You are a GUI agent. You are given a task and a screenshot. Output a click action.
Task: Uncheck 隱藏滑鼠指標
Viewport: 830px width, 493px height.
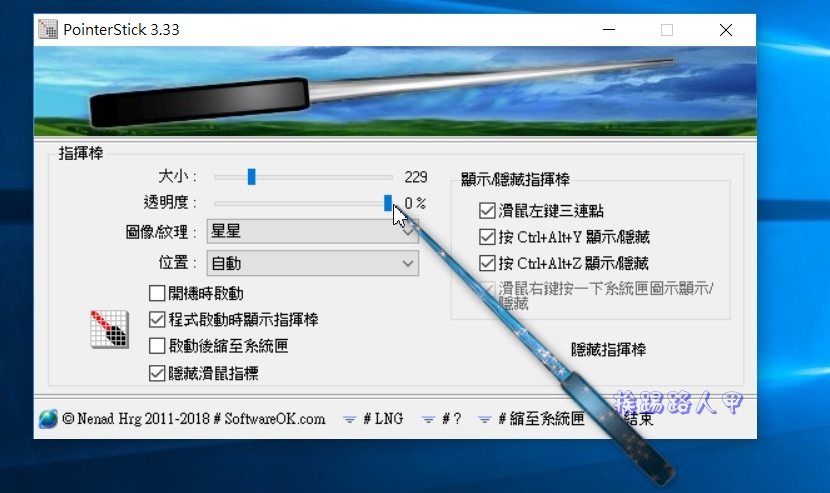[157, 373]
